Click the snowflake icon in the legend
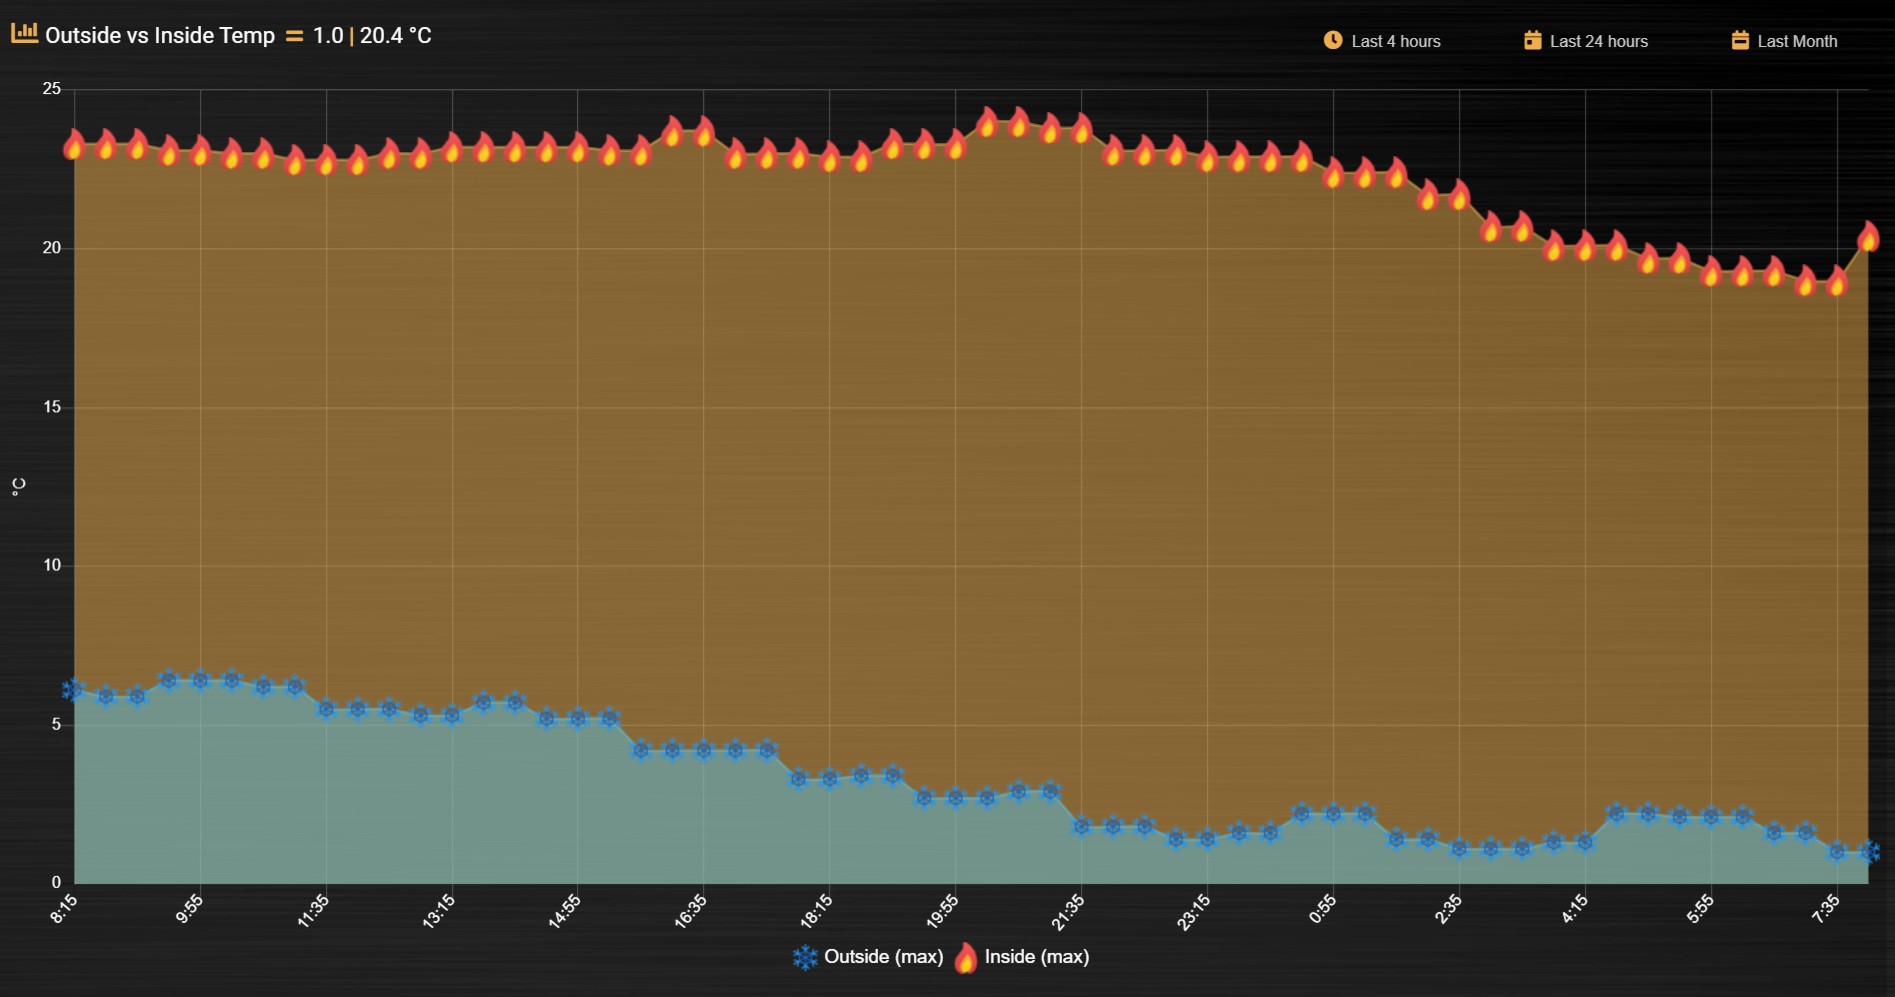Viewport: 1895px width, 997px height. coord(805,957)
